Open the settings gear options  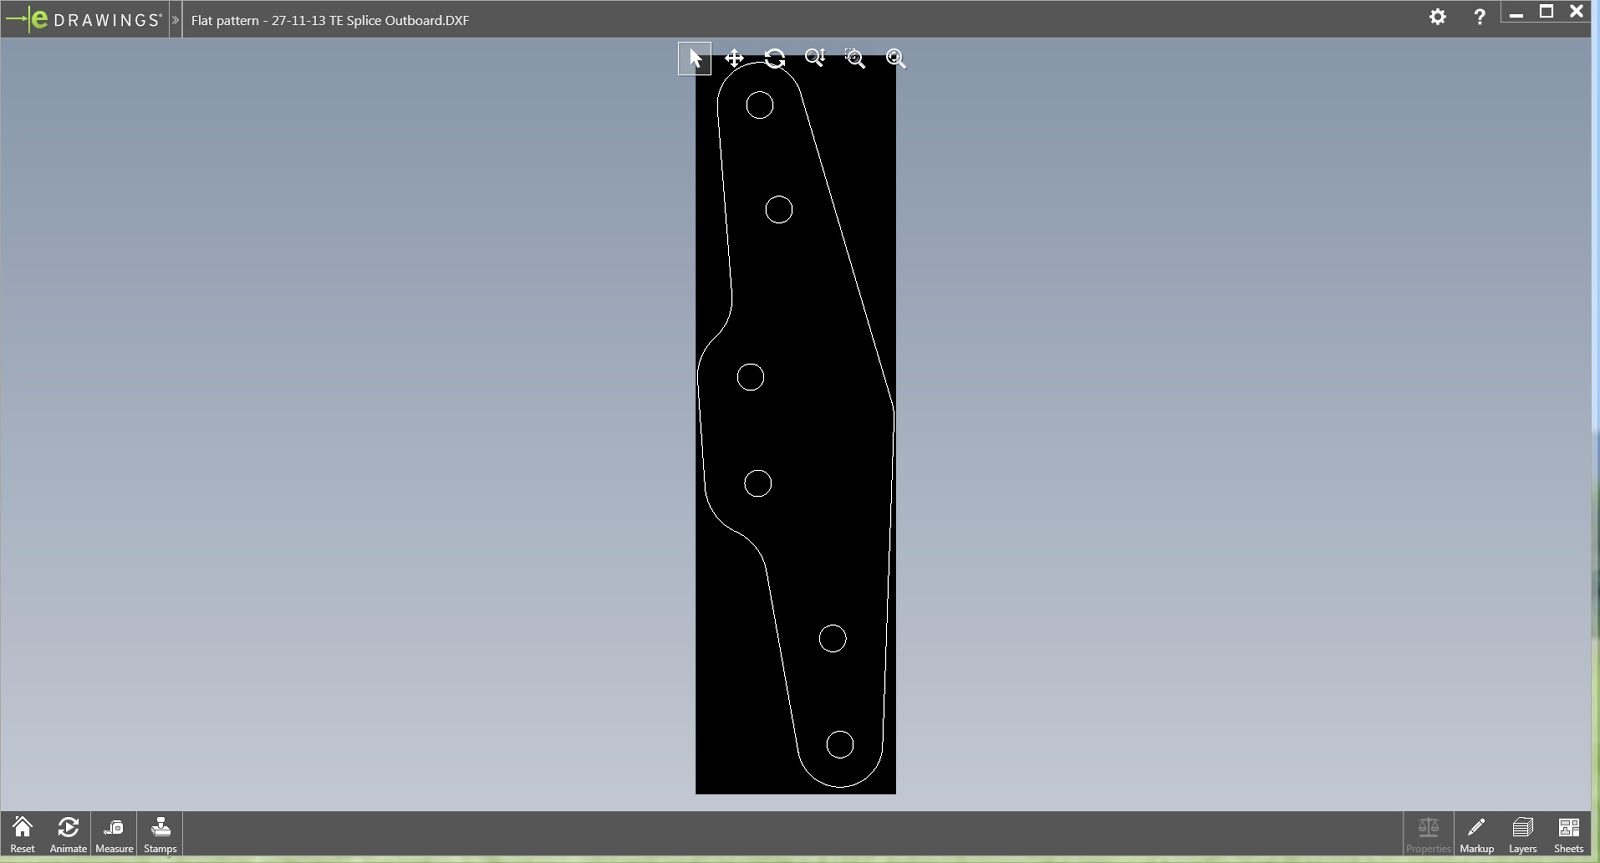1438,17
